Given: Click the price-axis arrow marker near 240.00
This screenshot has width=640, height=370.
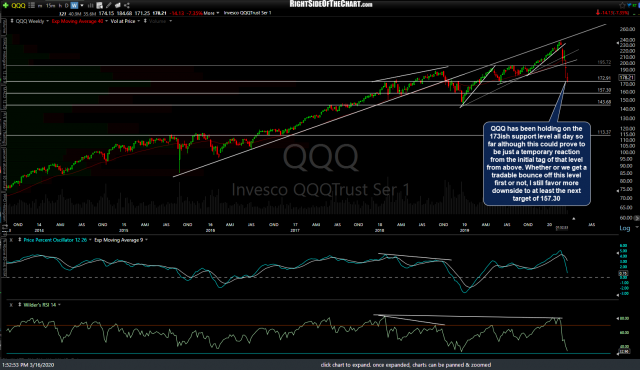Looking at the screenshot, I should click(x=618, y=42).
